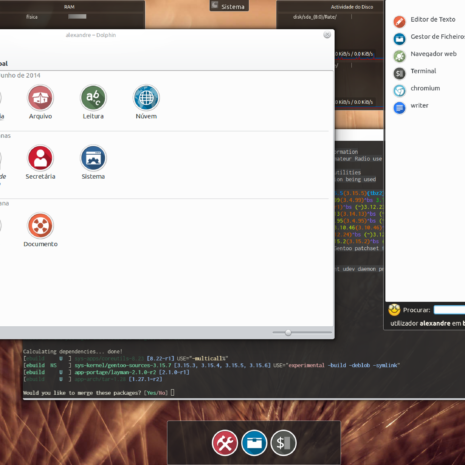Open the Sistema folder in Dolphin

(93, 158)
